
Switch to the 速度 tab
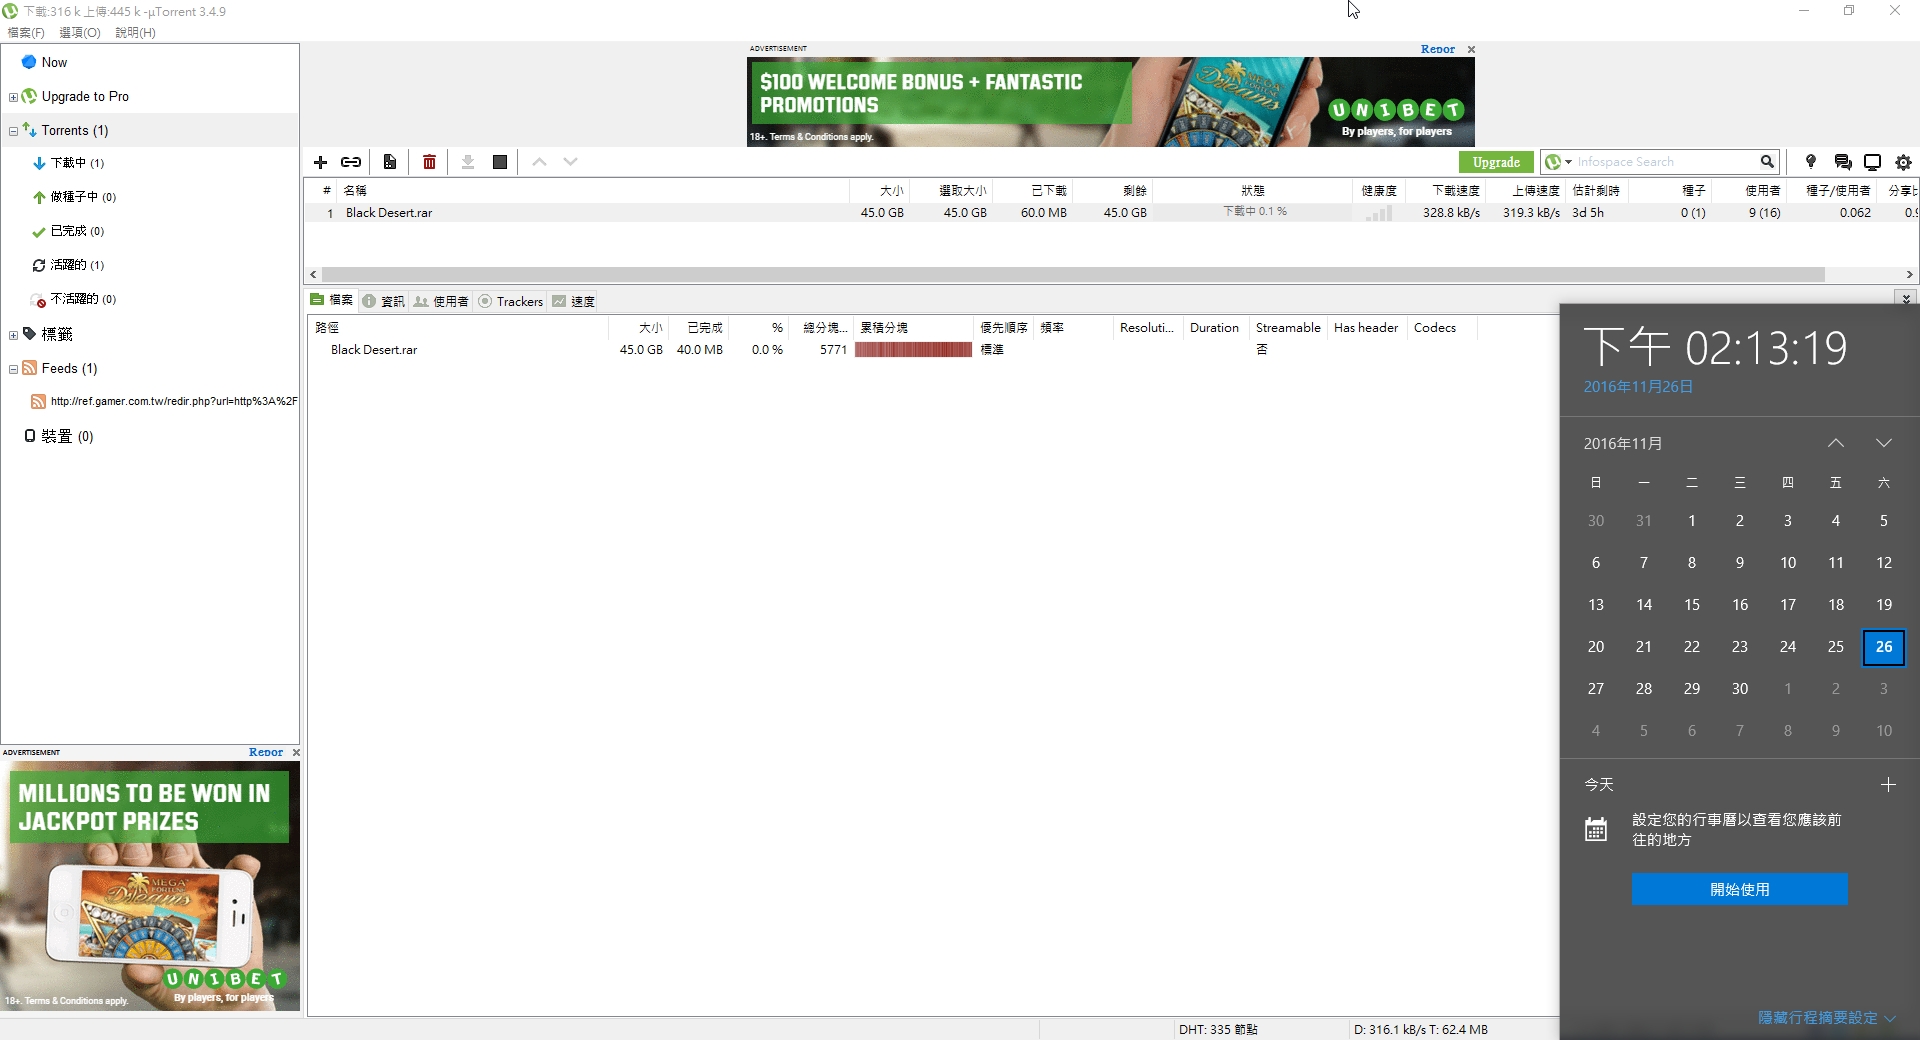(x=573, y=301)
